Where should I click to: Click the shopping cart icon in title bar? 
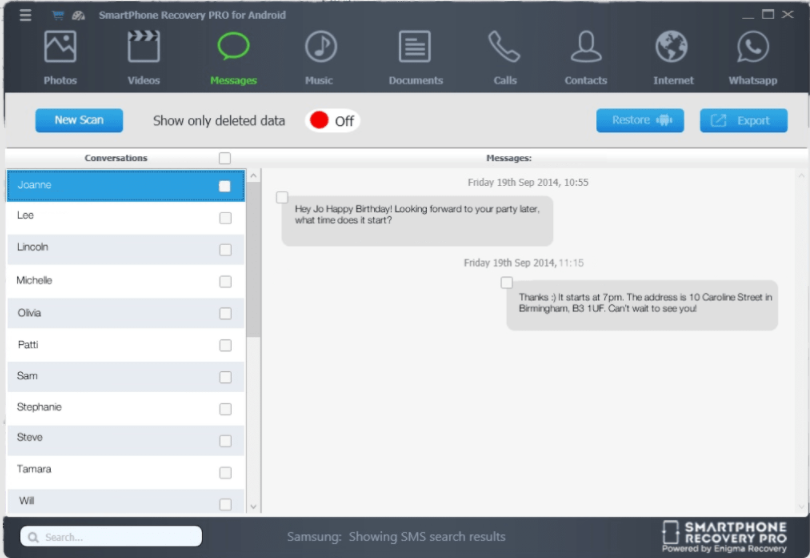[x=58, y=16]
